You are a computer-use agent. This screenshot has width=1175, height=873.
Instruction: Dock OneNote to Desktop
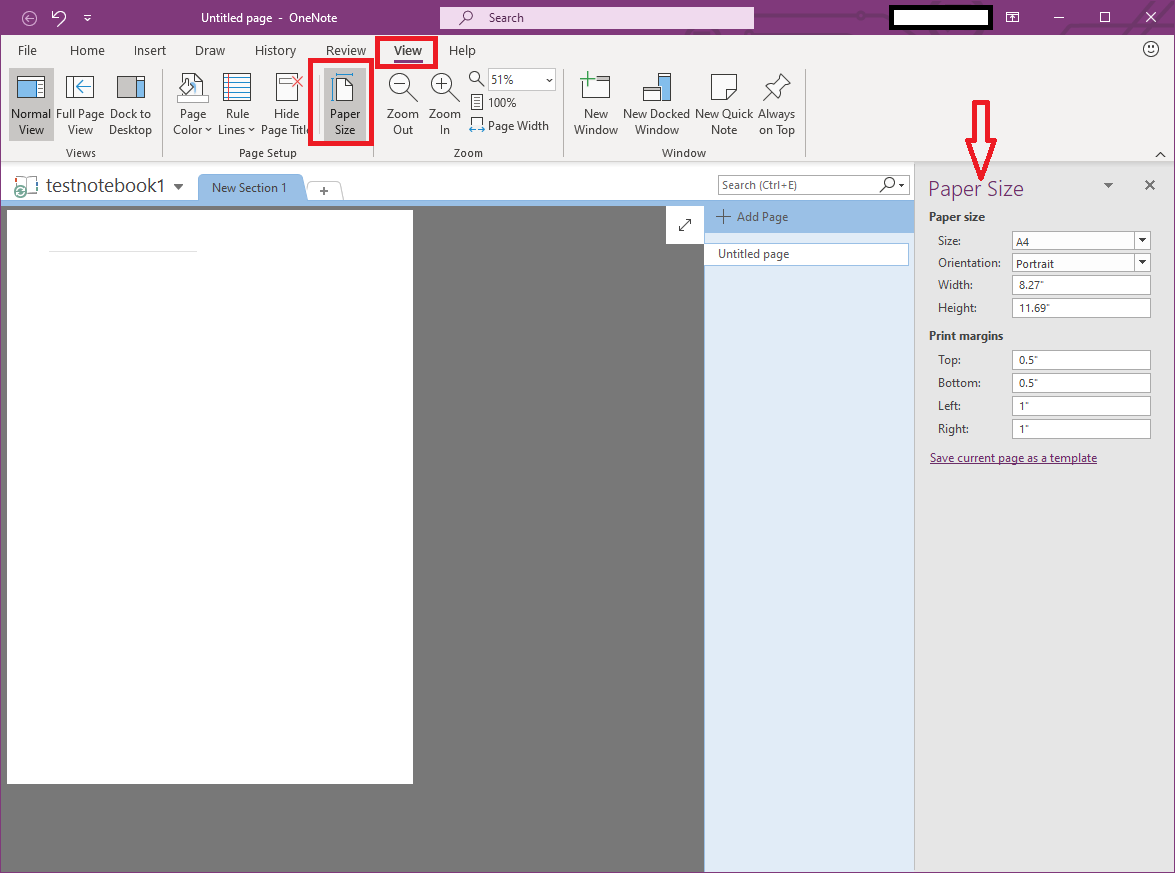coord(130,104)
